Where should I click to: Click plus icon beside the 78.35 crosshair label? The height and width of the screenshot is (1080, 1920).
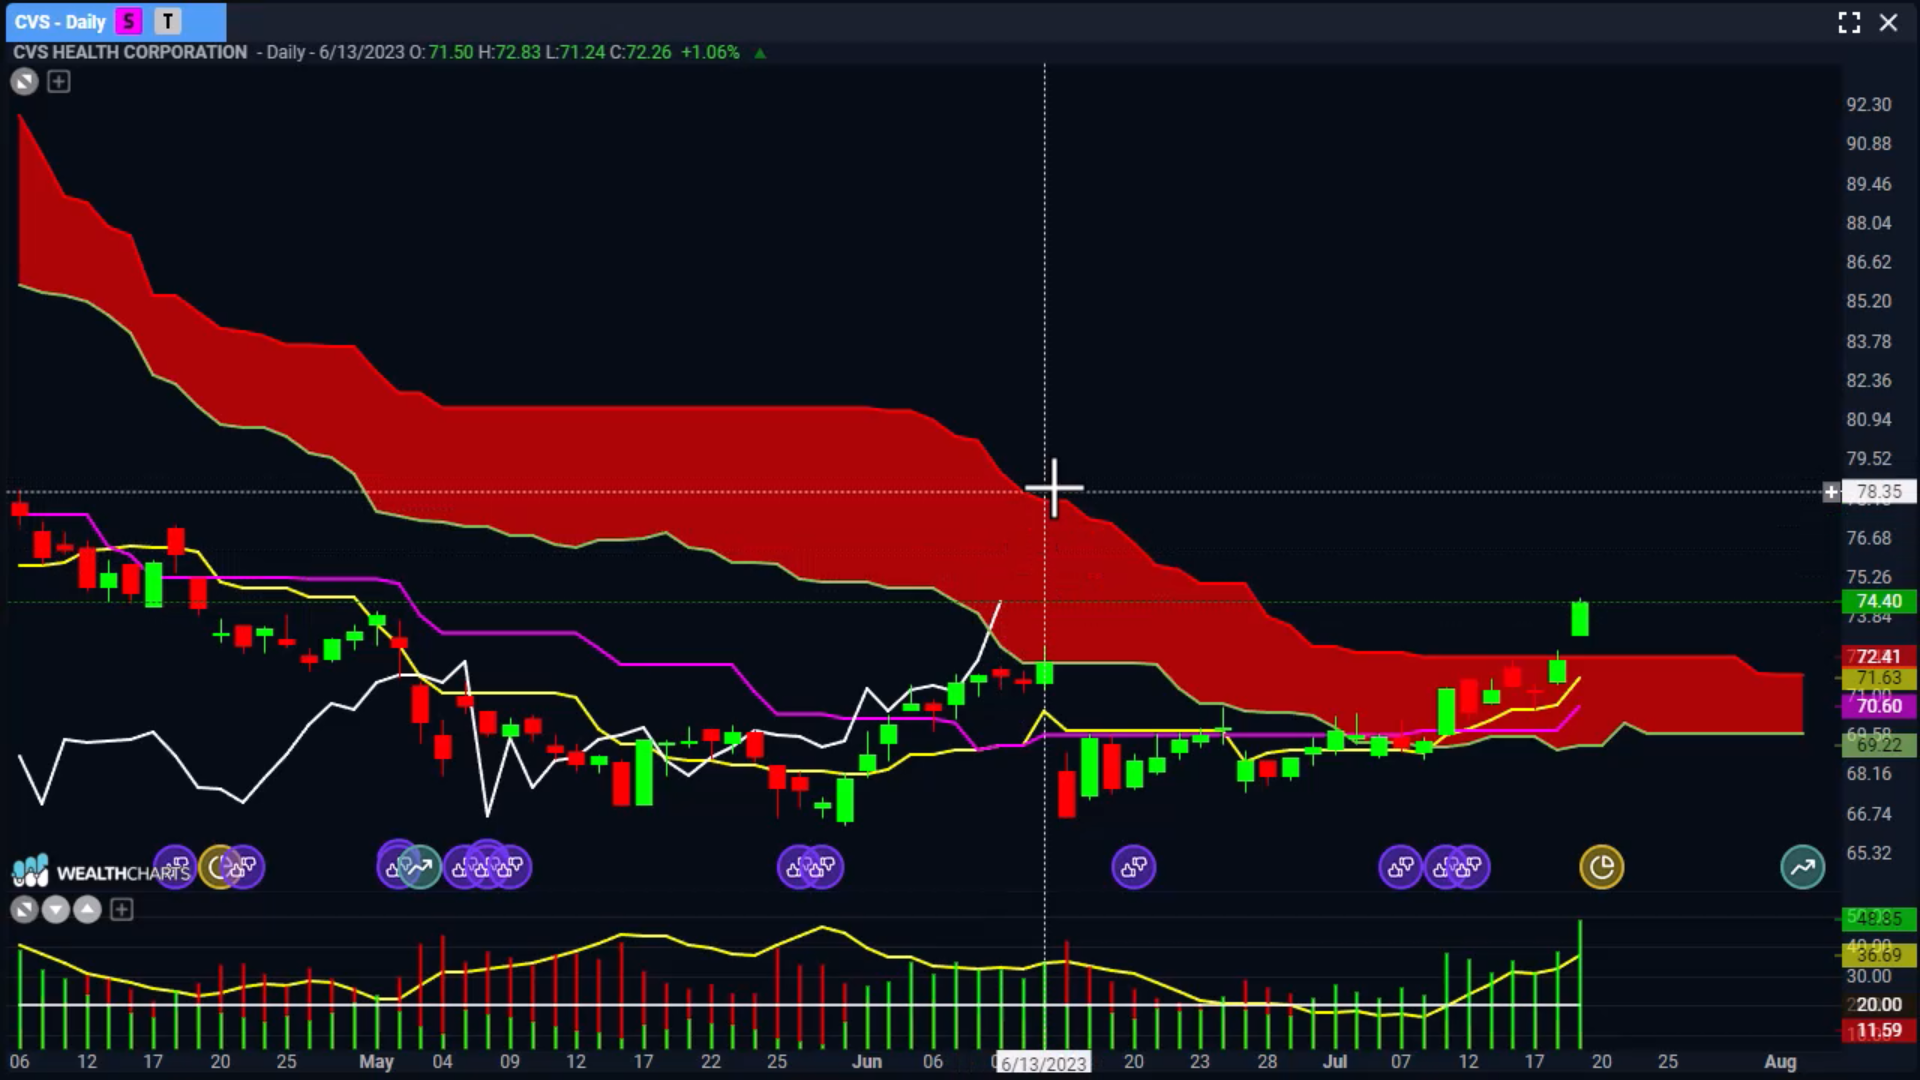pos(1831,492)
